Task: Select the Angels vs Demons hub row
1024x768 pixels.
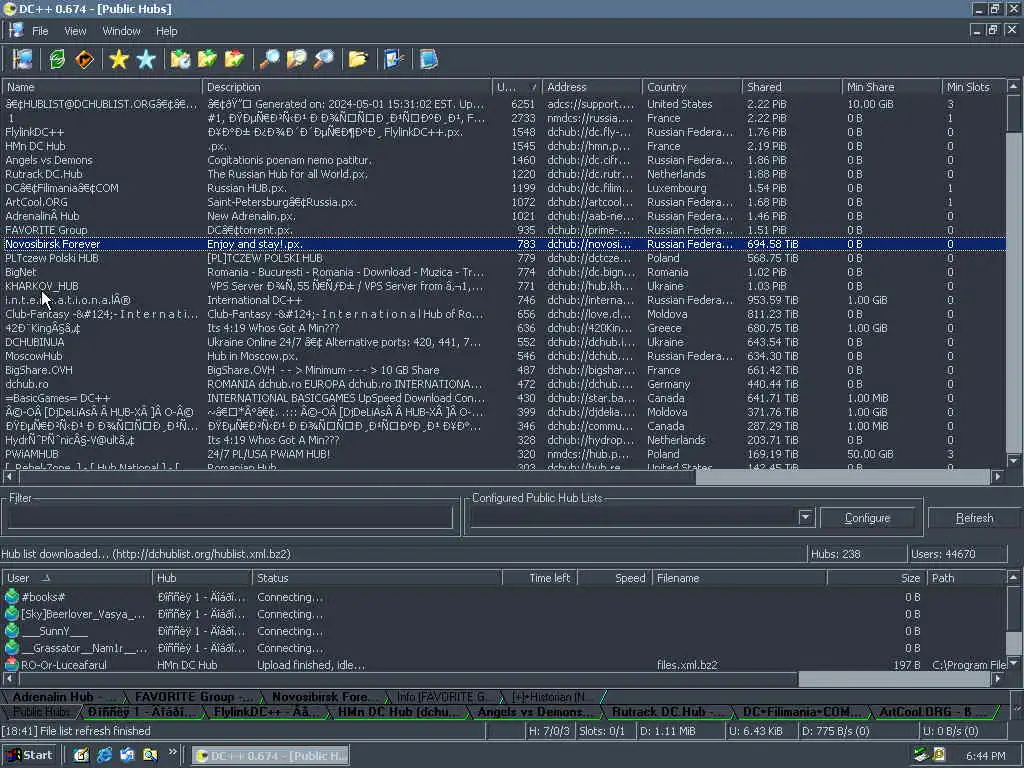Action: (x=504, y=160)
